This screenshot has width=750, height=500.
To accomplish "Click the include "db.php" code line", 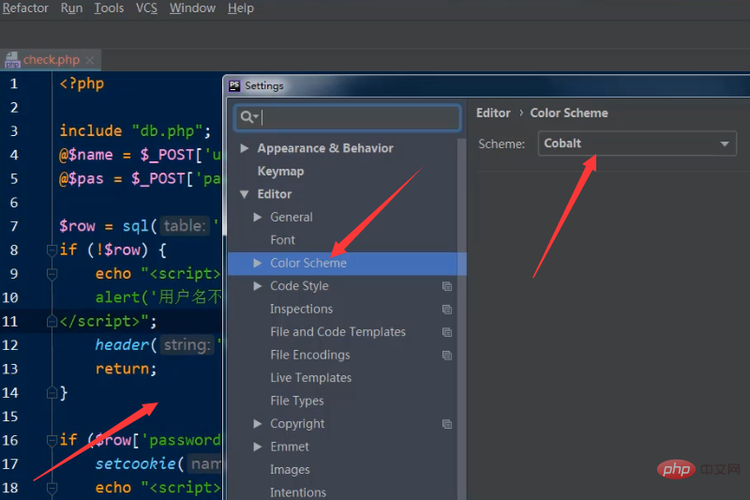I will (135, 131).
